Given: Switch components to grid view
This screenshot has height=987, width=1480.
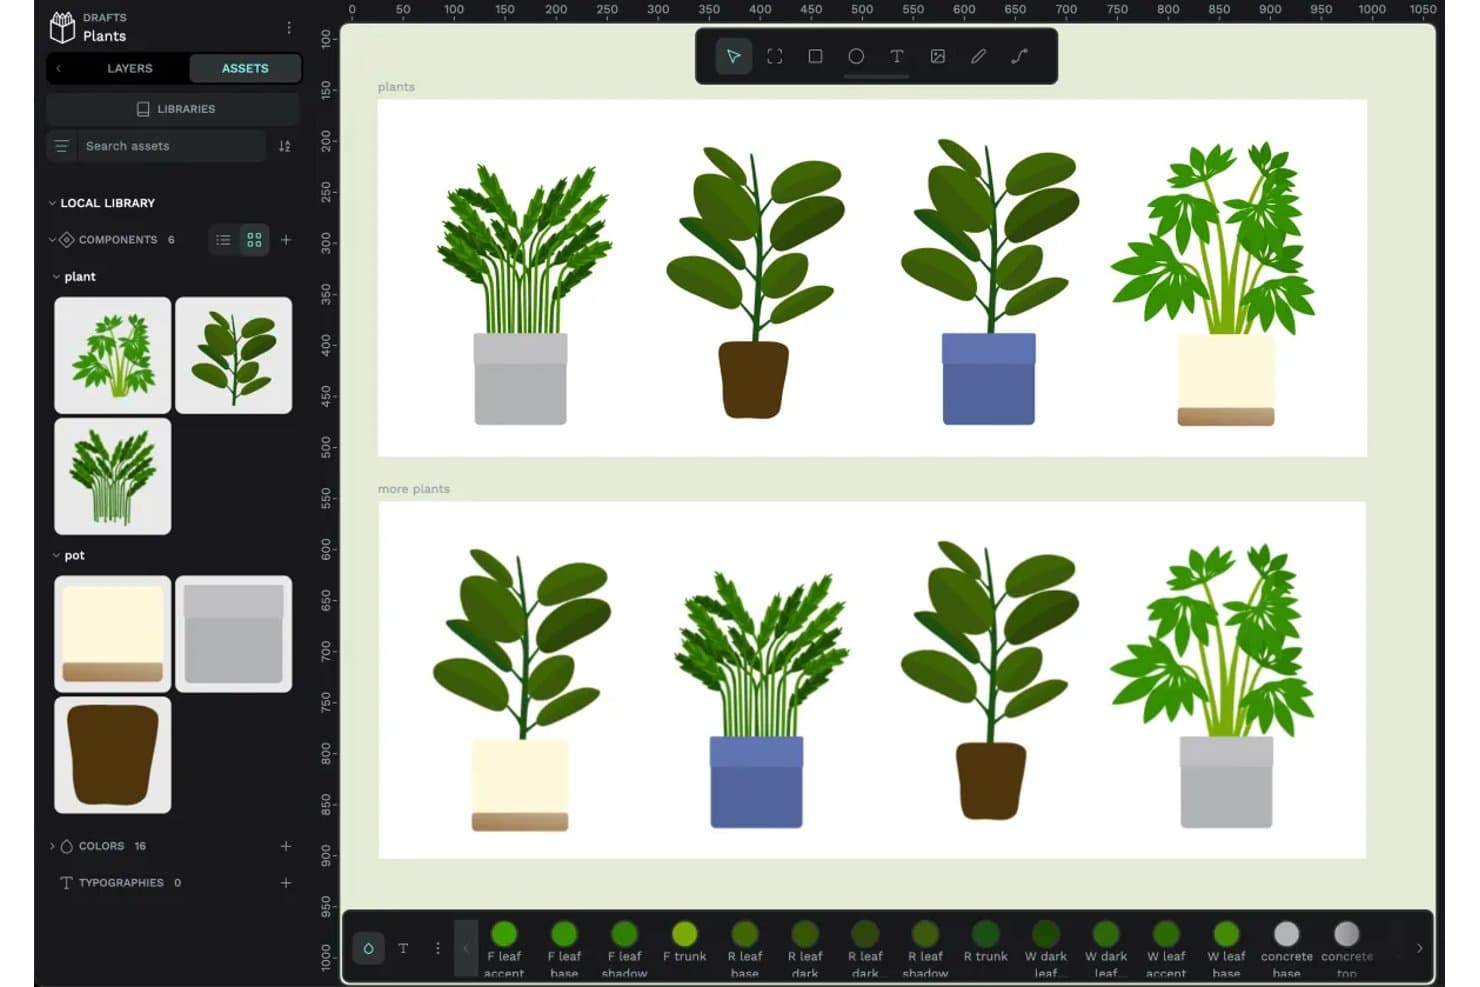Looking at the screenshot, I should (x=254, y=240).
